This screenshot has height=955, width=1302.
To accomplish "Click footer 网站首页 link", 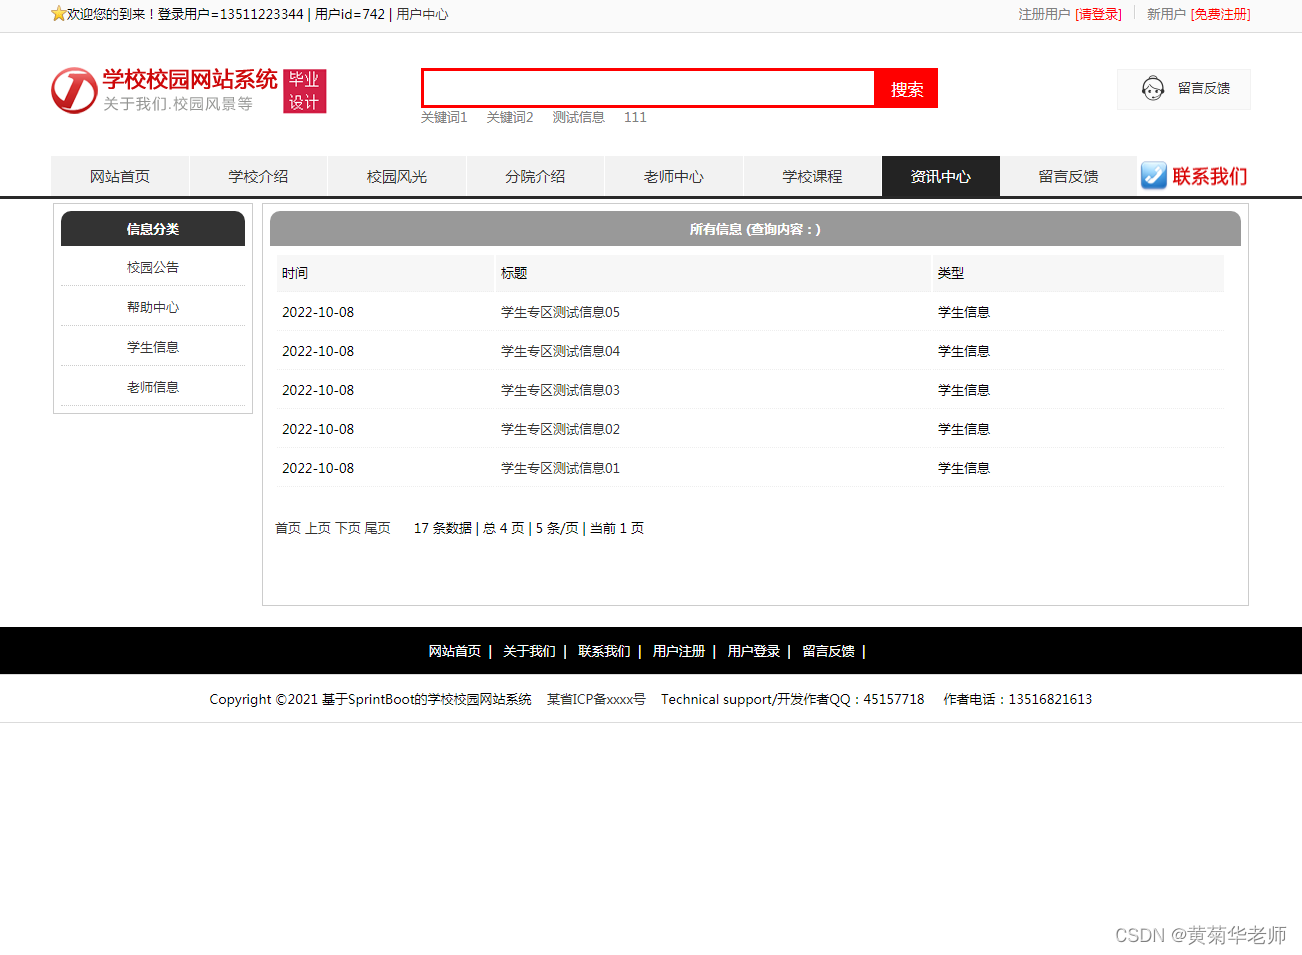I will (455, 651).
